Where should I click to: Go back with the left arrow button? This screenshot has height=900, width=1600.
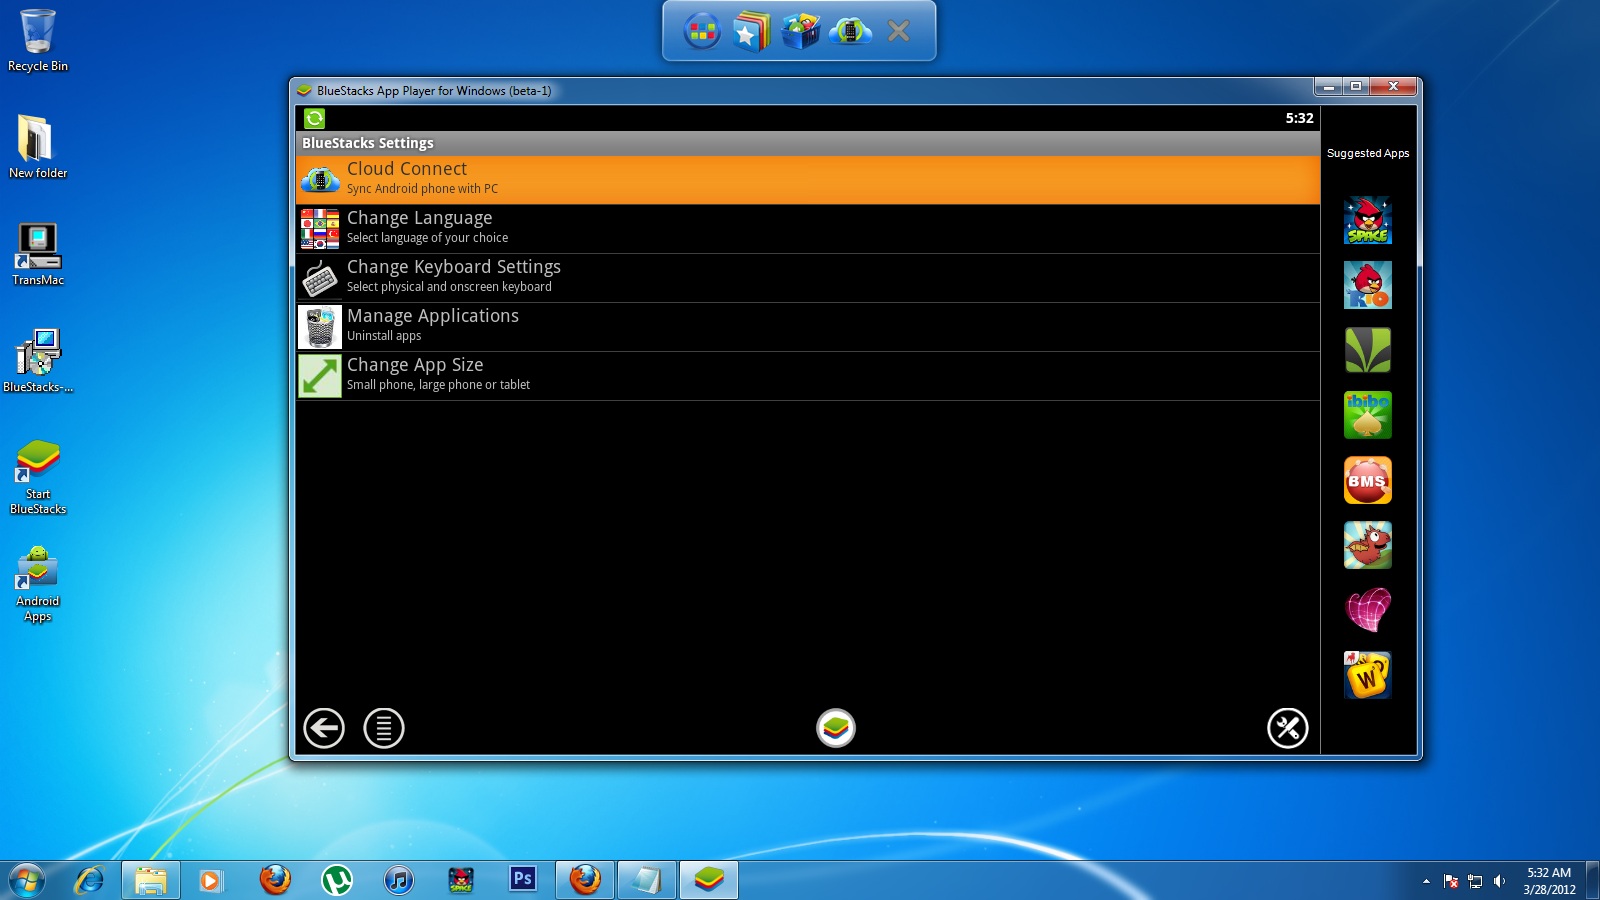324,728
